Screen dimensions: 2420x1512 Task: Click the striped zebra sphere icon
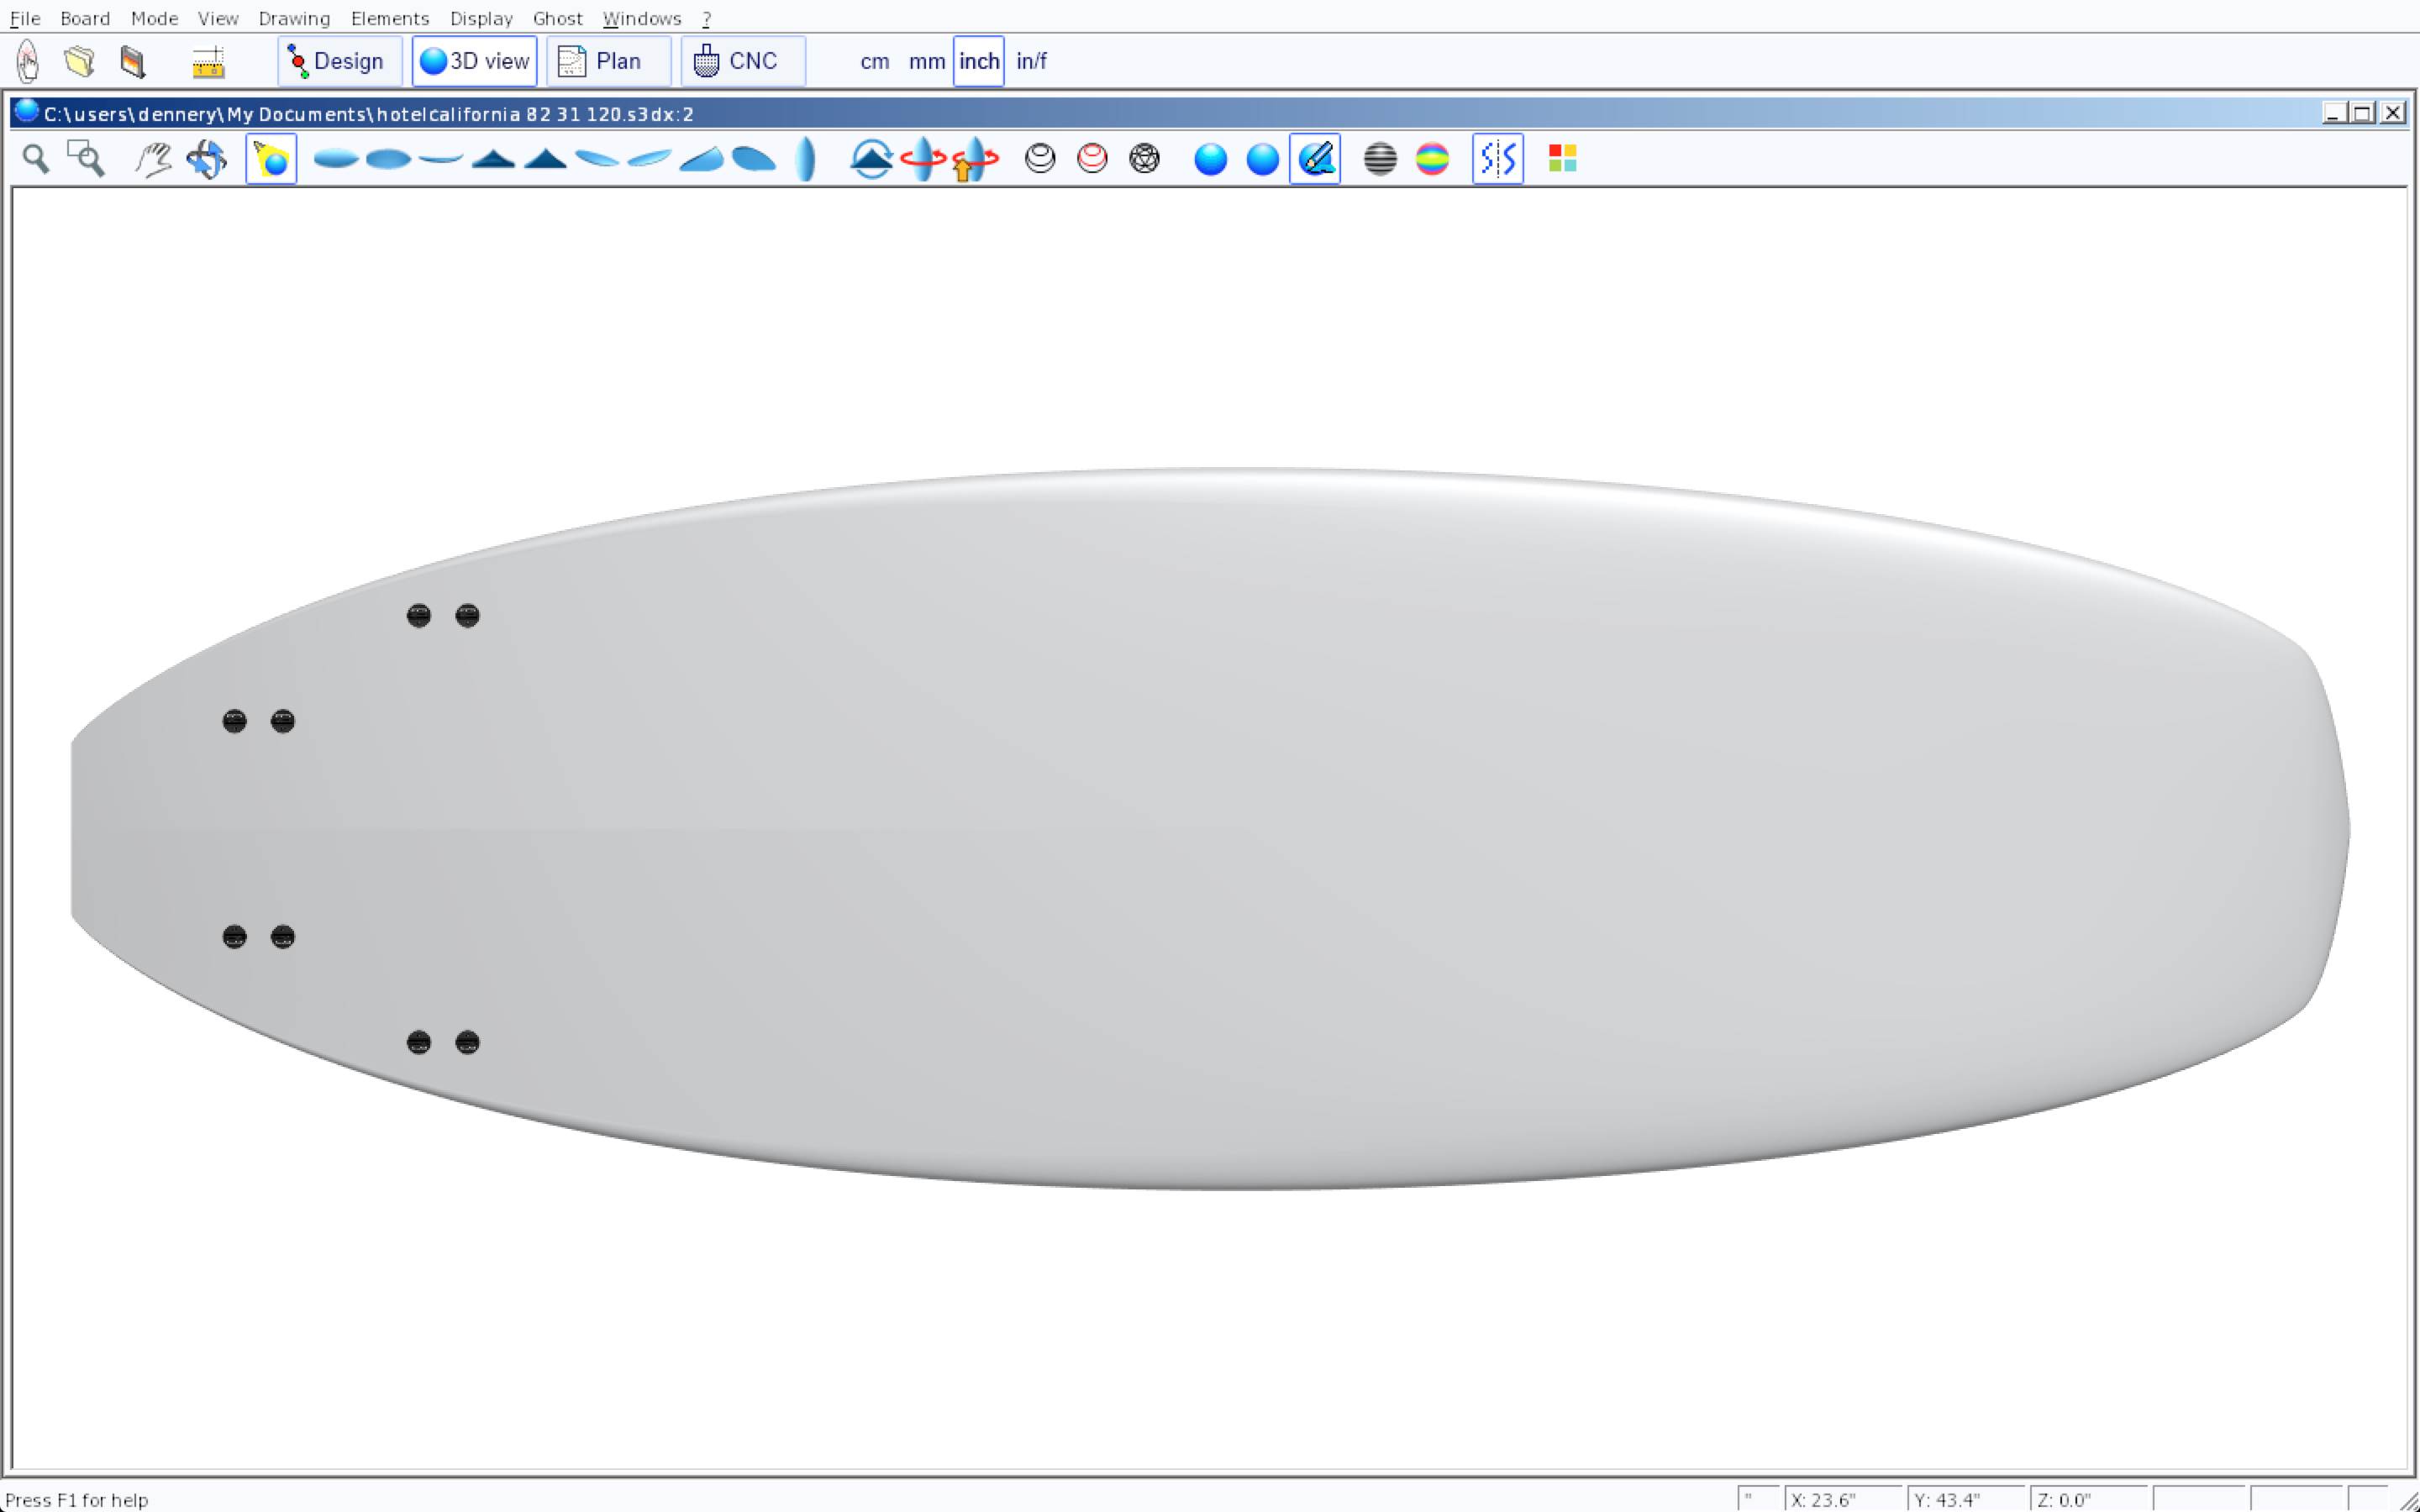click(1380, 159)
